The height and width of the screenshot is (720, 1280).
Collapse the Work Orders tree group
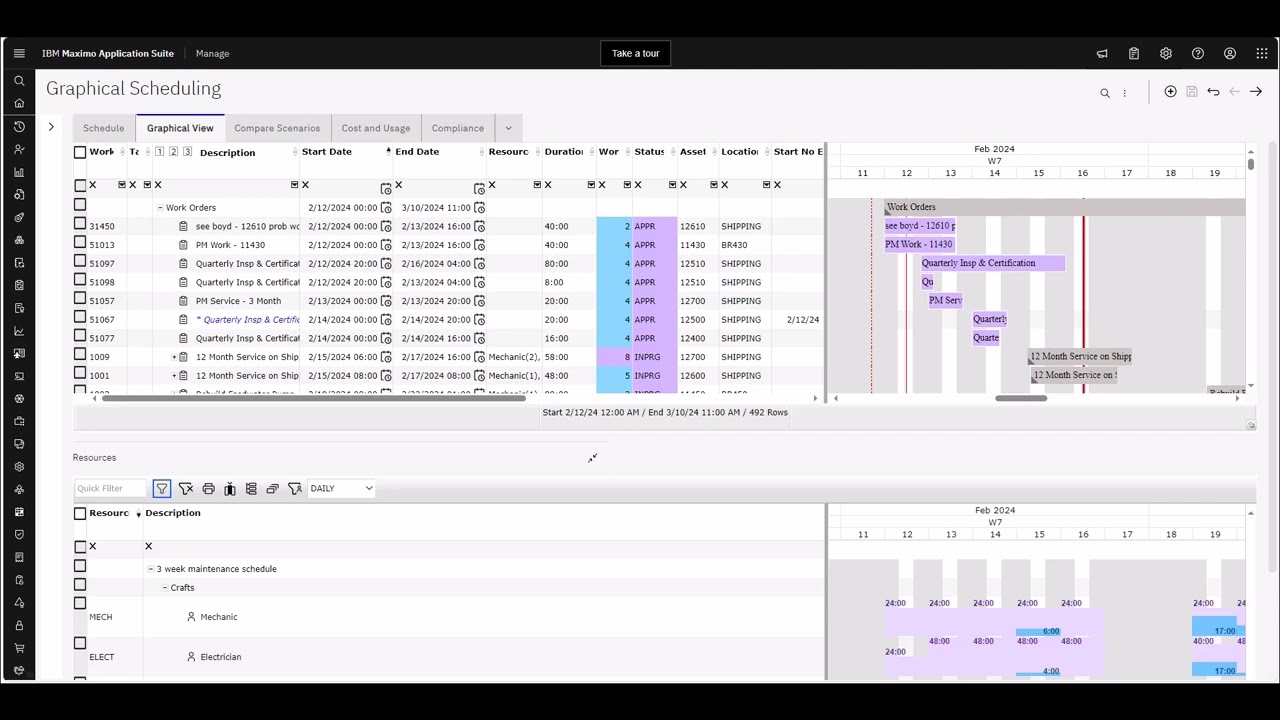tap(160, 208)
